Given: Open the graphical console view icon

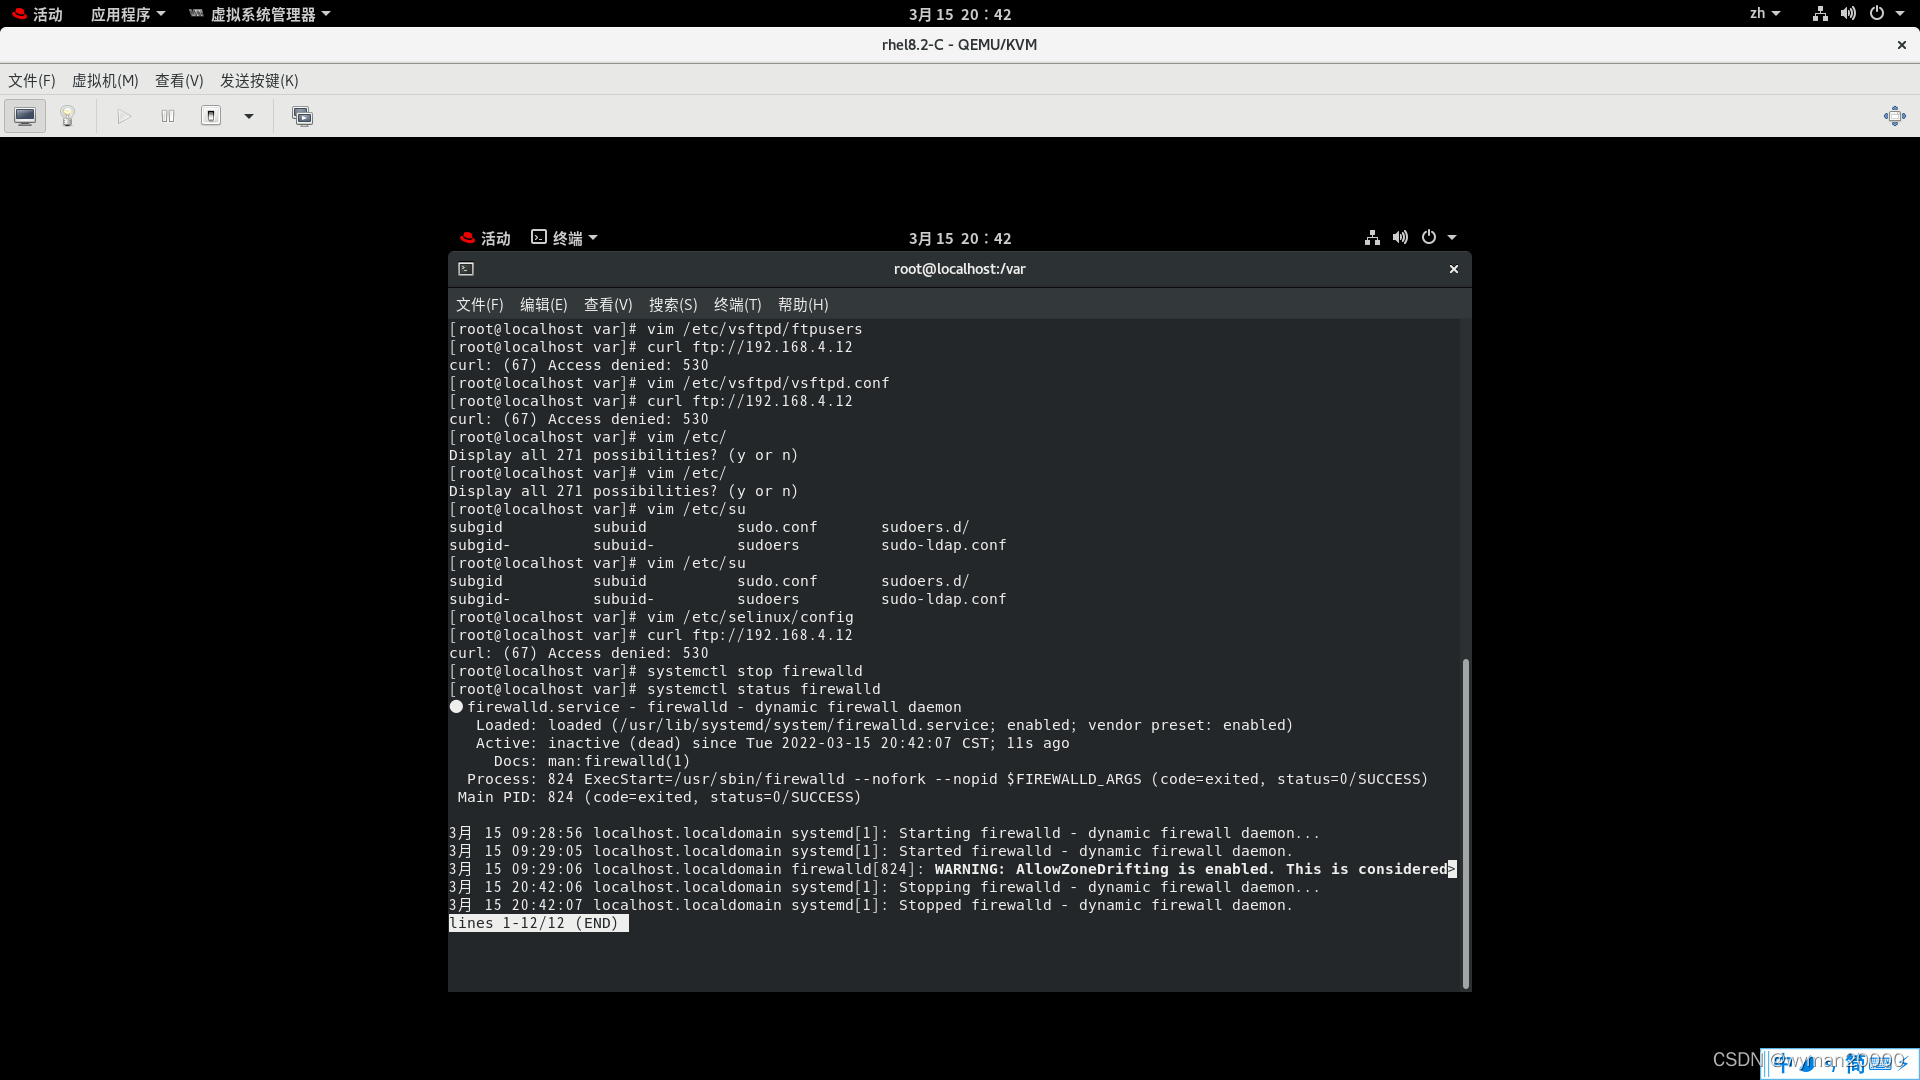Looking at the screenshot, I should (x=24, y=115).
